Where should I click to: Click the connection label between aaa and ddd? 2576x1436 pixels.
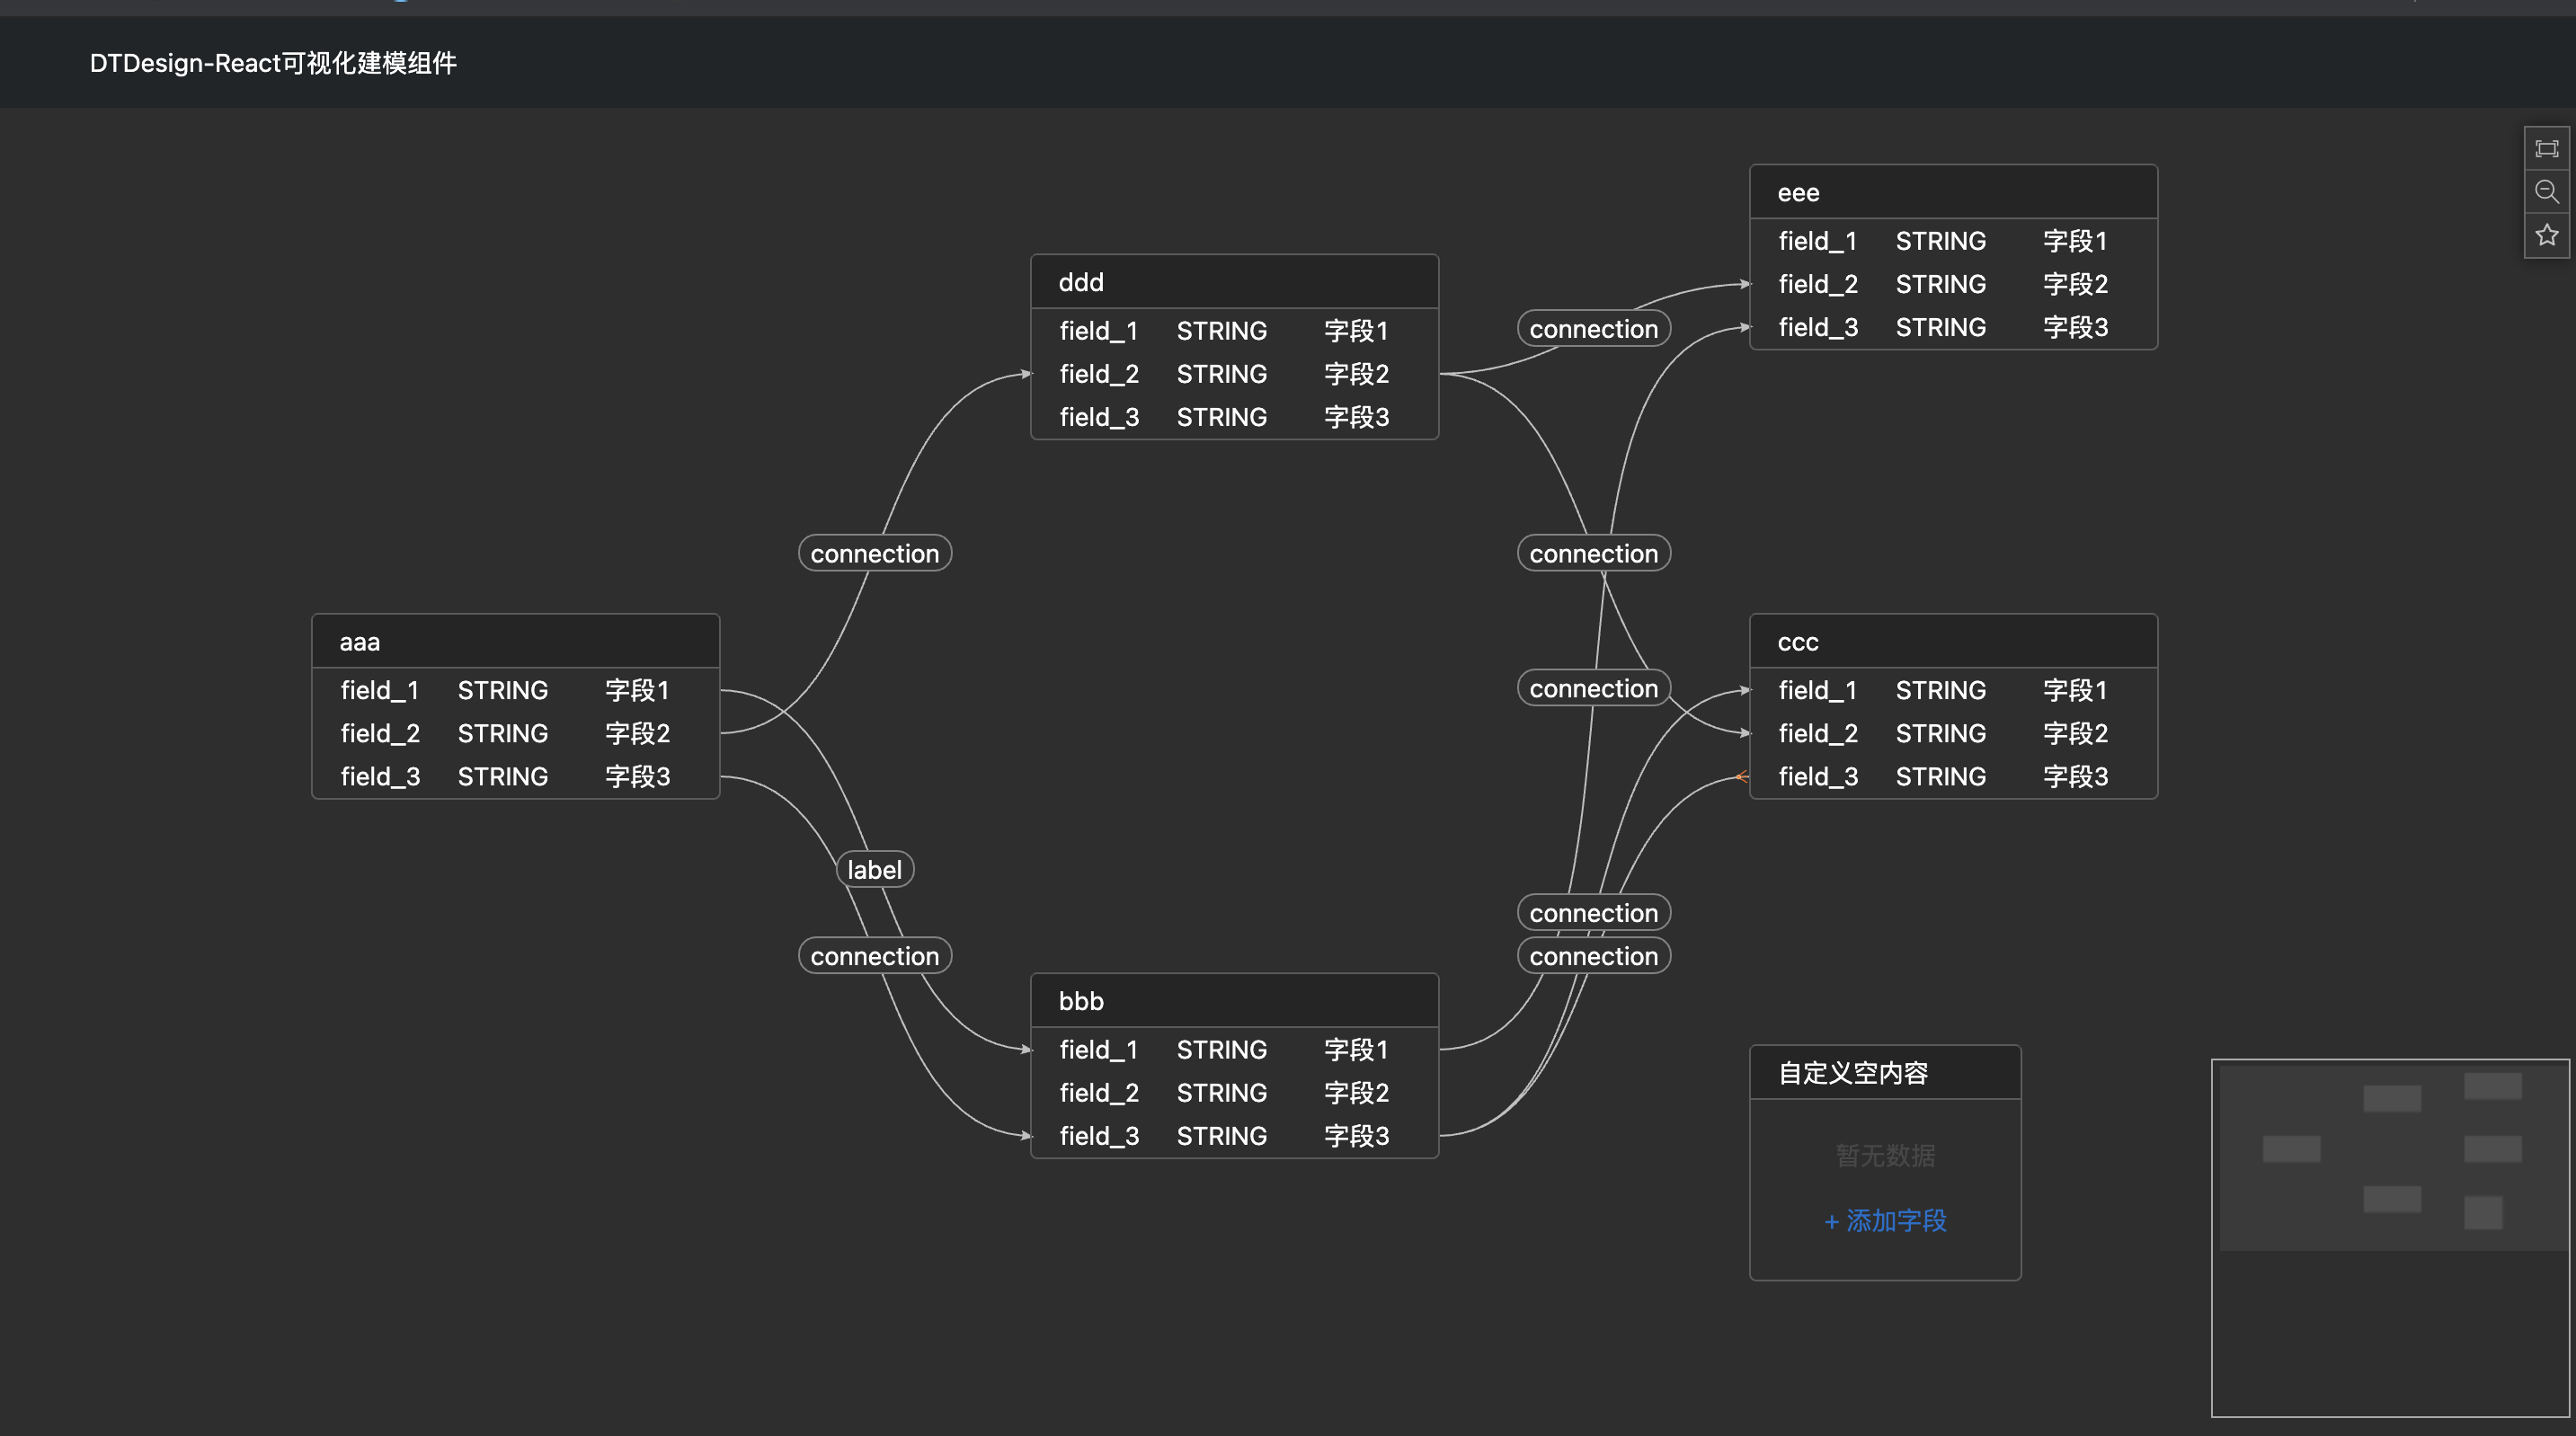point(874,553)
